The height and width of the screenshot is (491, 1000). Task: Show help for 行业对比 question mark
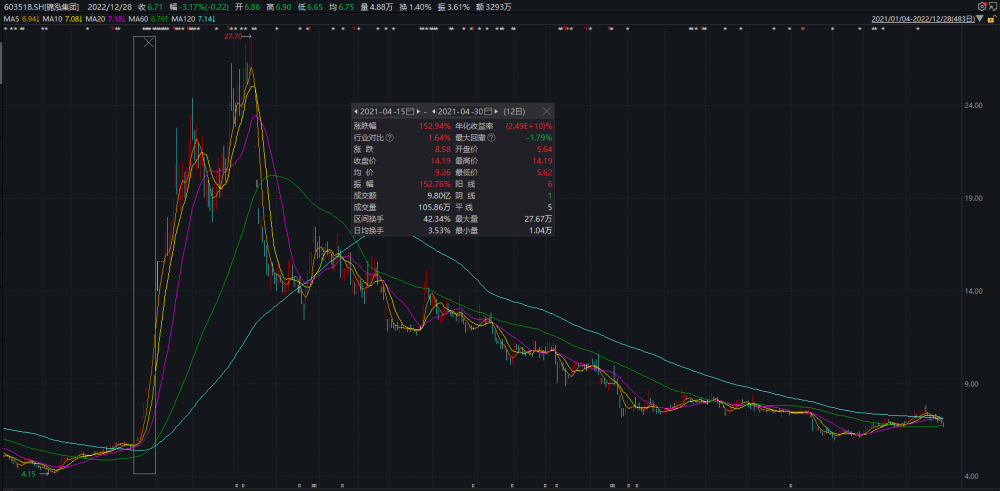[x=390, y=137]
